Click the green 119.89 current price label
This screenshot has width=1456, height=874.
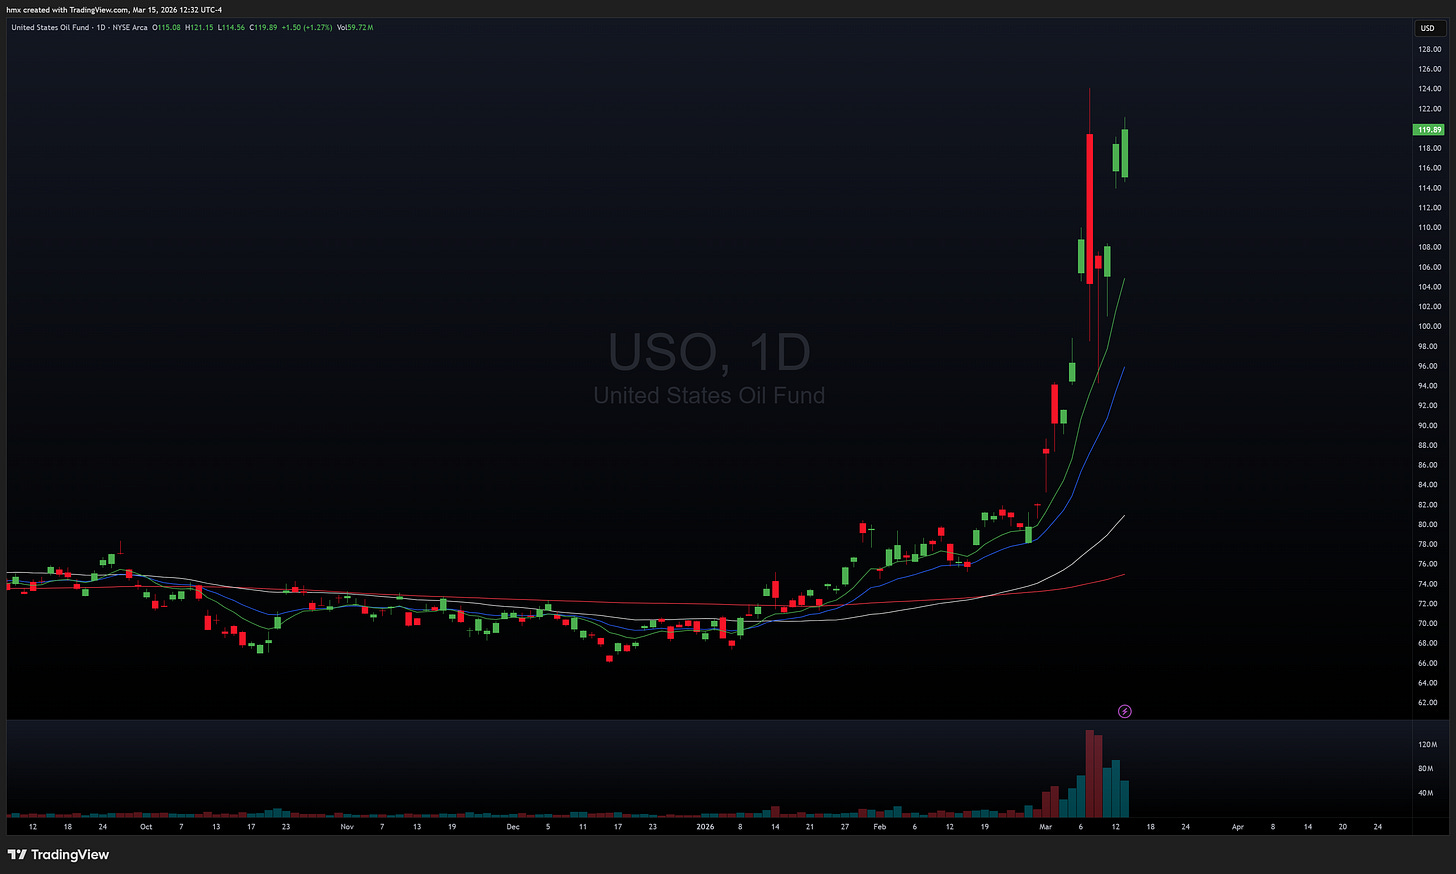1429,130
